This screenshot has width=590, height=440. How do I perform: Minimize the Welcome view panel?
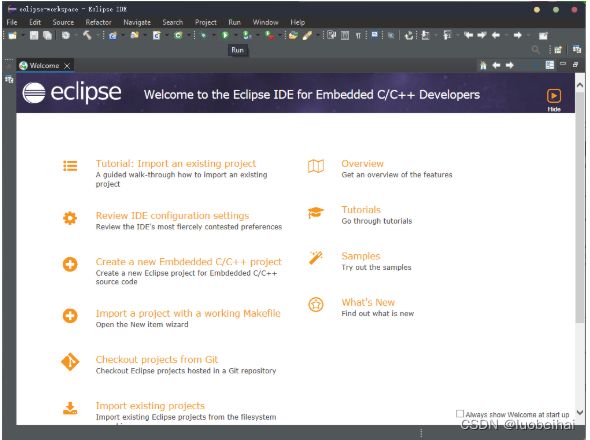tap(563, 64)
